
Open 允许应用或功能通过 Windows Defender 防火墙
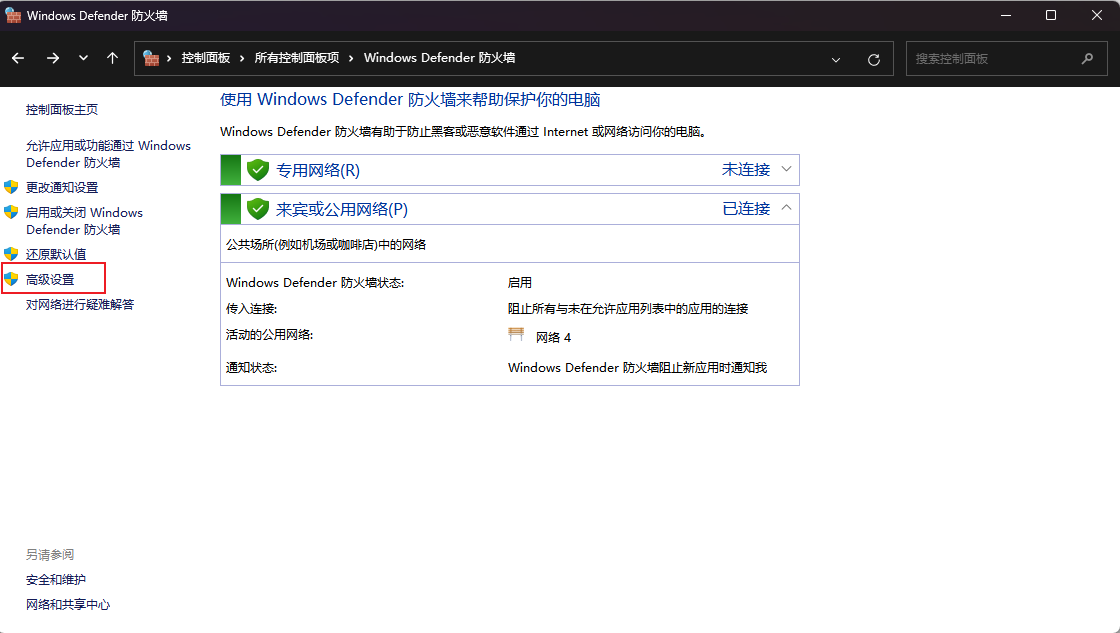(109, 154)
